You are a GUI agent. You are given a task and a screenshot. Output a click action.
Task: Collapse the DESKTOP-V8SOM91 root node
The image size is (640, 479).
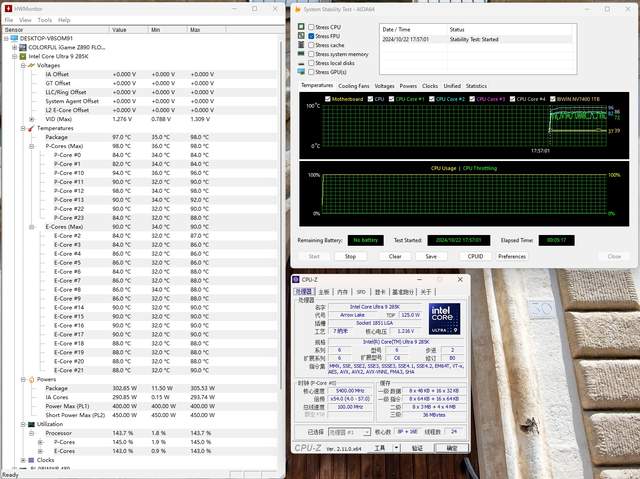(x=6, y=38)
